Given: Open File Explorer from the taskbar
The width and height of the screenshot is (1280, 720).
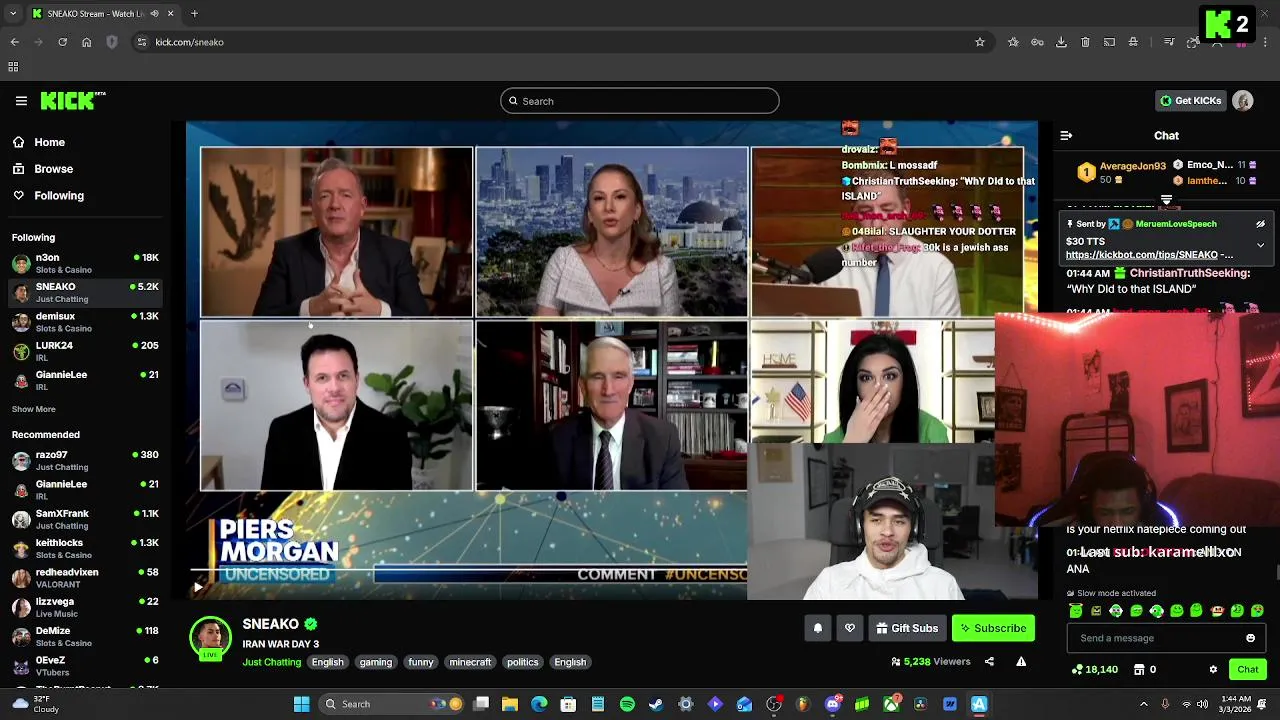Looking at the screenshot, I should coord(510,704).
